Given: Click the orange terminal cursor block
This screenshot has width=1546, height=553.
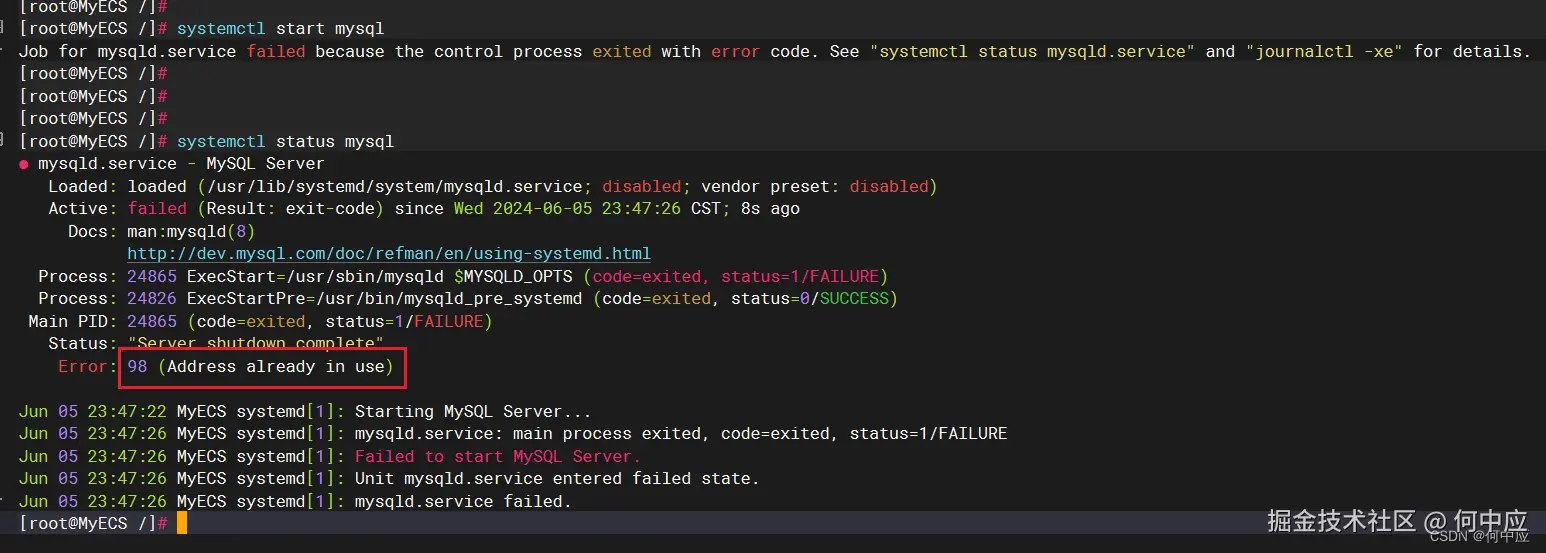Looking at the screenshot, I should pyautogui.click(x=182, y=523).
